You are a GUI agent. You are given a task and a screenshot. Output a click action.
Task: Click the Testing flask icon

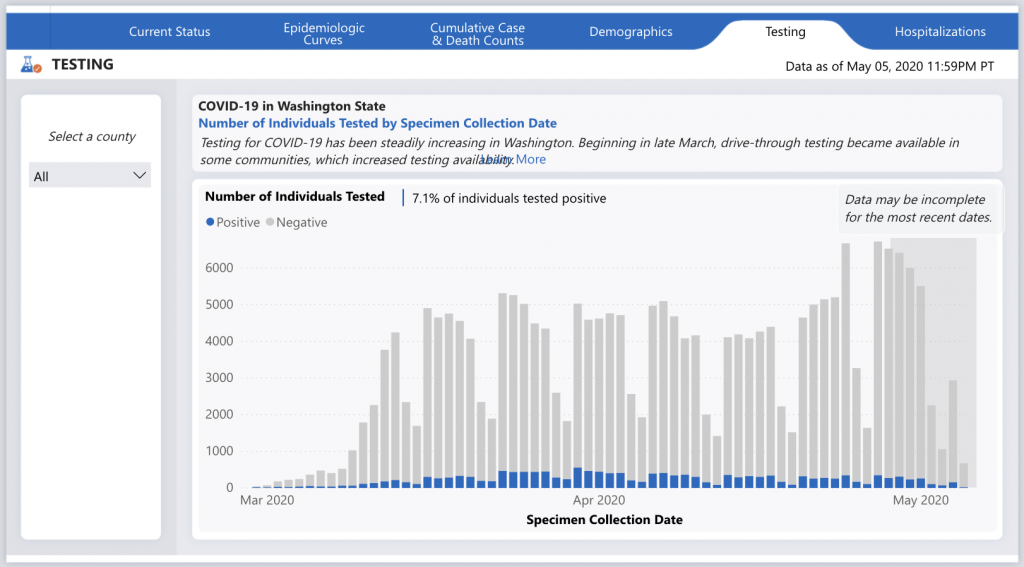pyautogui.click(x=32, y=65)
